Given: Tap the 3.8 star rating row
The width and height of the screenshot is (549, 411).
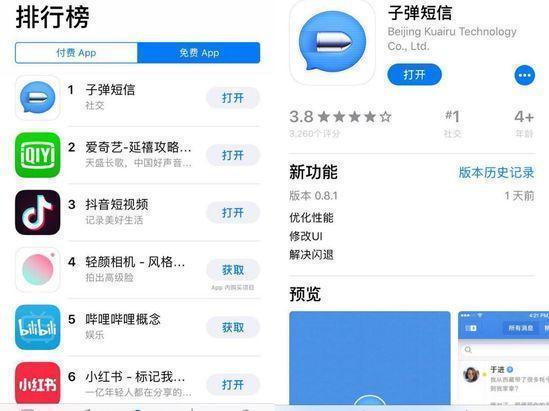Looking at the screenshot, I should pyautogui.click(x=340, y=117).
